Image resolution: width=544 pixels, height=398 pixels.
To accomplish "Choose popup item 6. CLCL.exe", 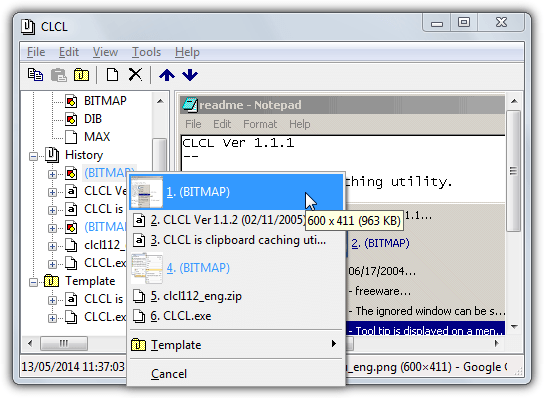I will pyautogui.click(x=236, y=316).
